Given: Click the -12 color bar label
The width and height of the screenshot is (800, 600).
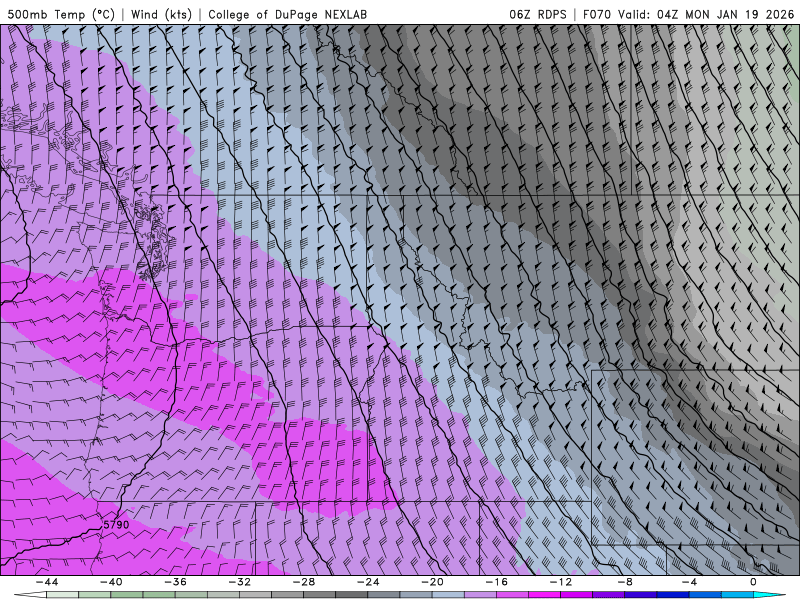Looking at the screenshot, I should 561,582.
